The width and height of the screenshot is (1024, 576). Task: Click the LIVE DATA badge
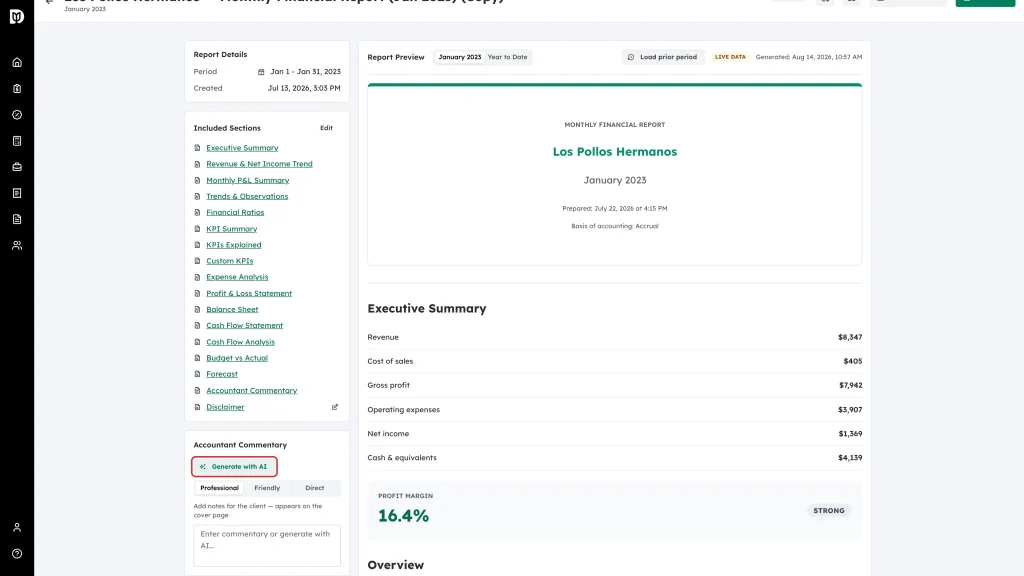click(x=730, y=57)
